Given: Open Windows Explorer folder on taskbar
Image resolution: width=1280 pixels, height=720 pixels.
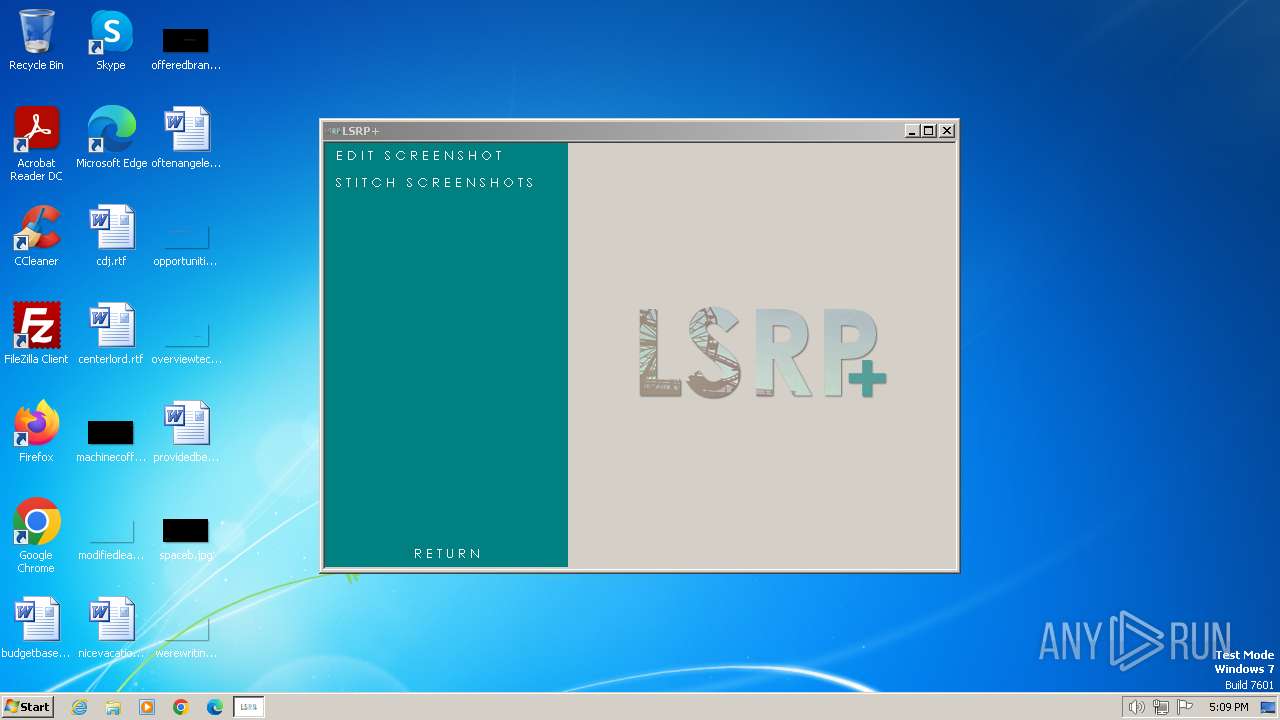Looking at the screenshot, I should tap(113, 707).
